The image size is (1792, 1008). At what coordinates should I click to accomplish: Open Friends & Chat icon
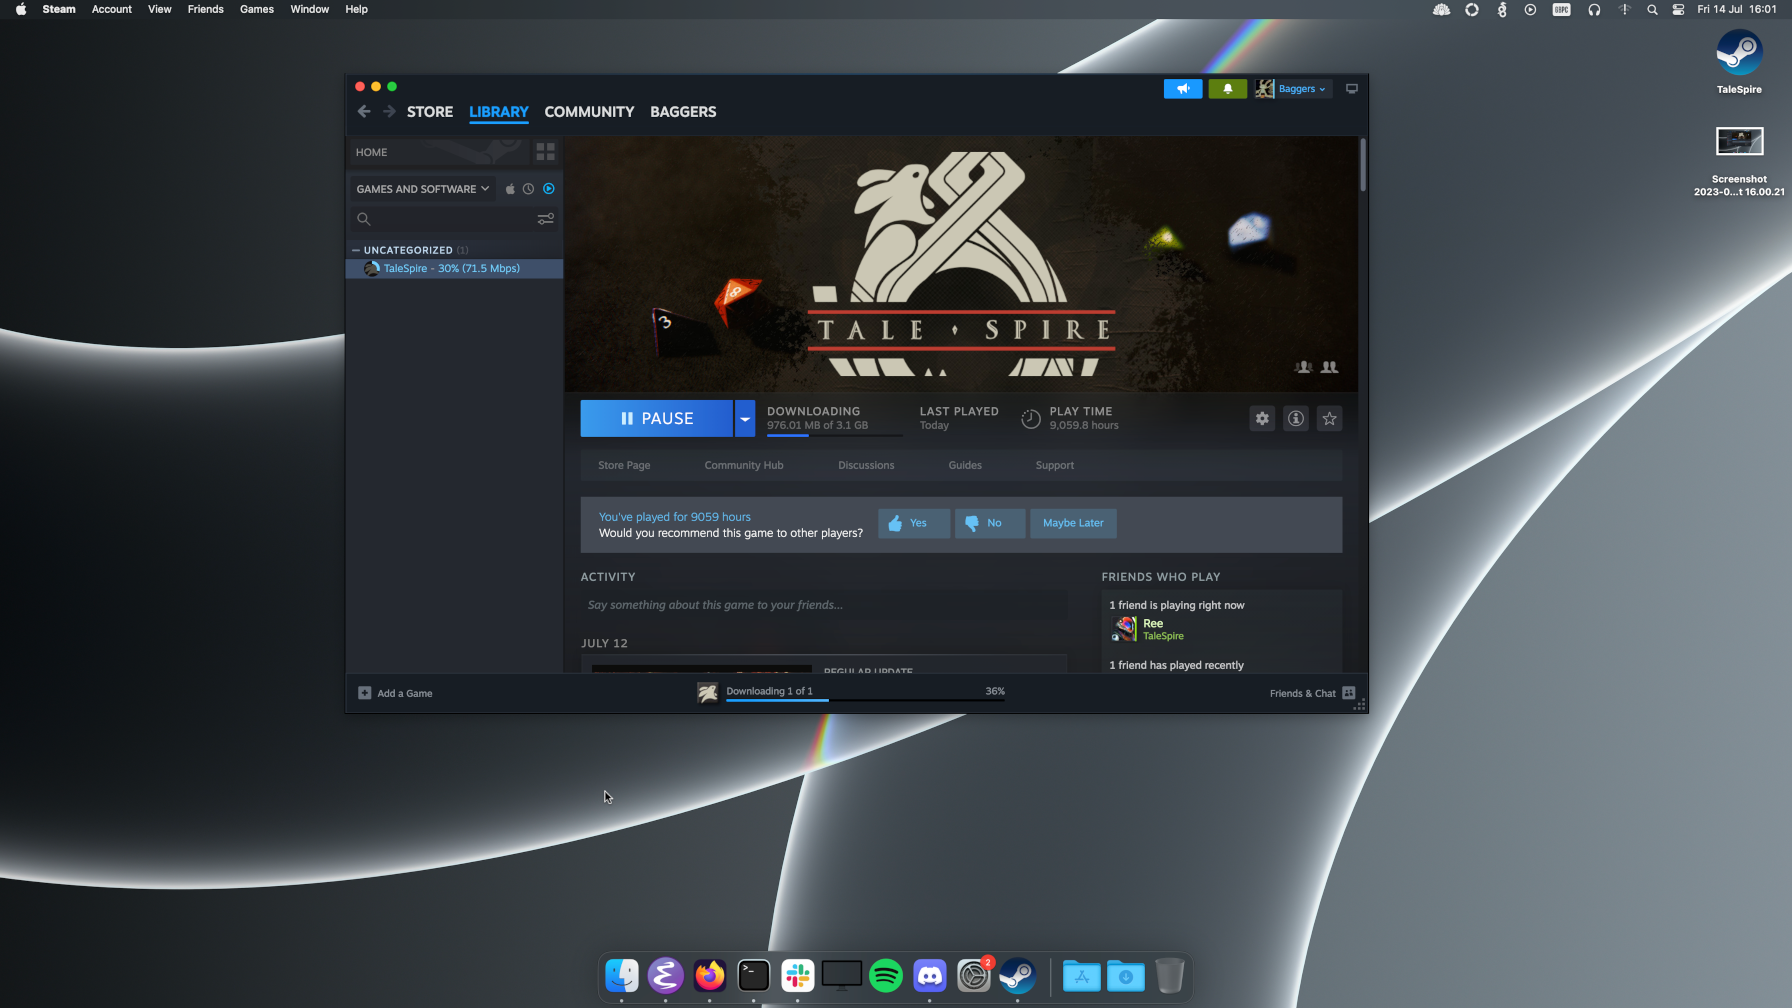[x=1349, y=693]
